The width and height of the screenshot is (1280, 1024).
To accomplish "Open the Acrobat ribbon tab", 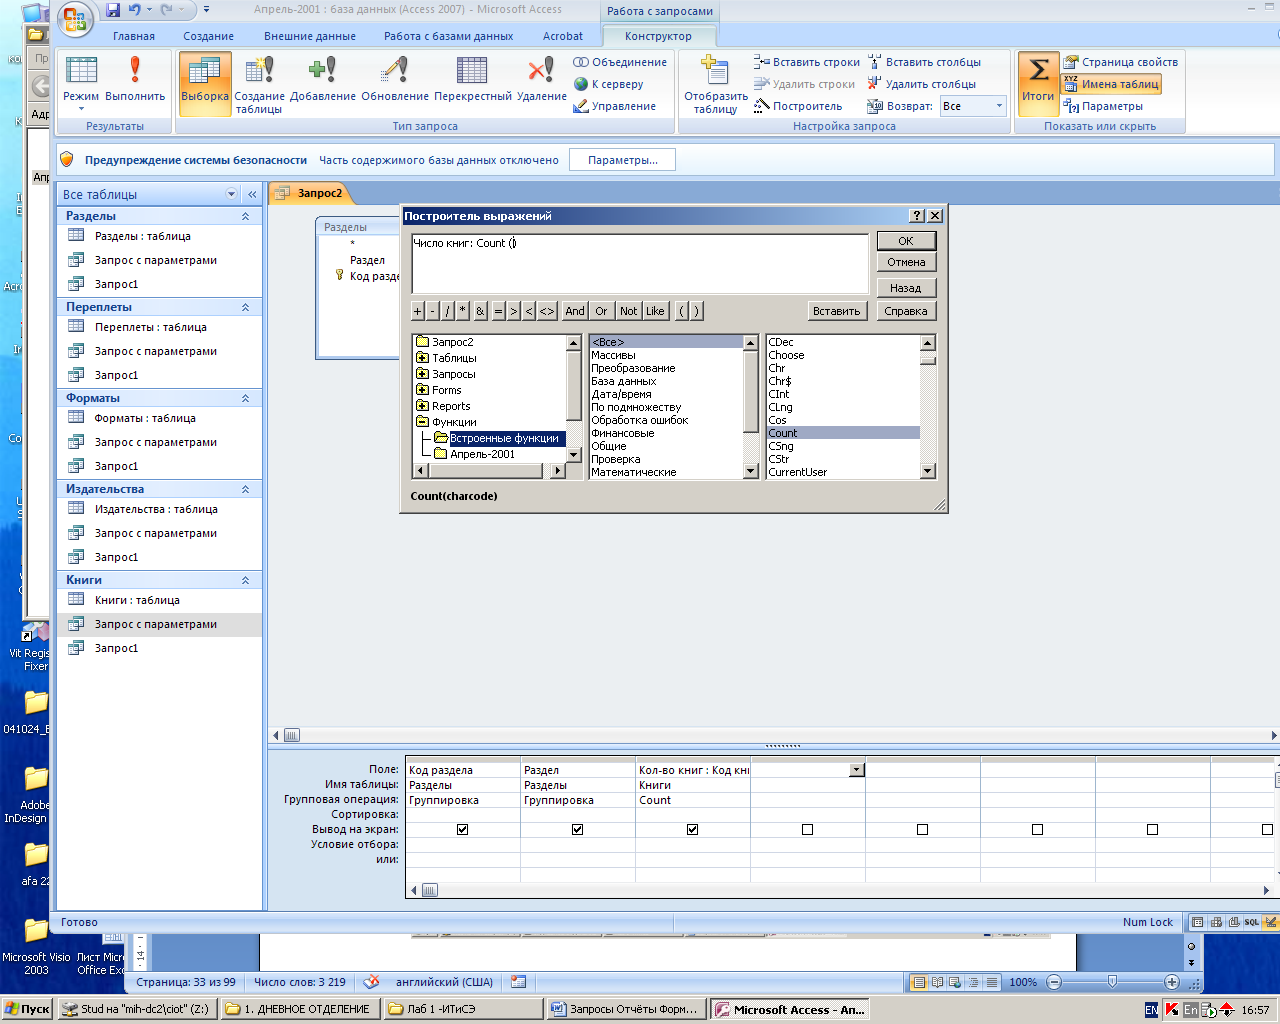I will [563, 36].
